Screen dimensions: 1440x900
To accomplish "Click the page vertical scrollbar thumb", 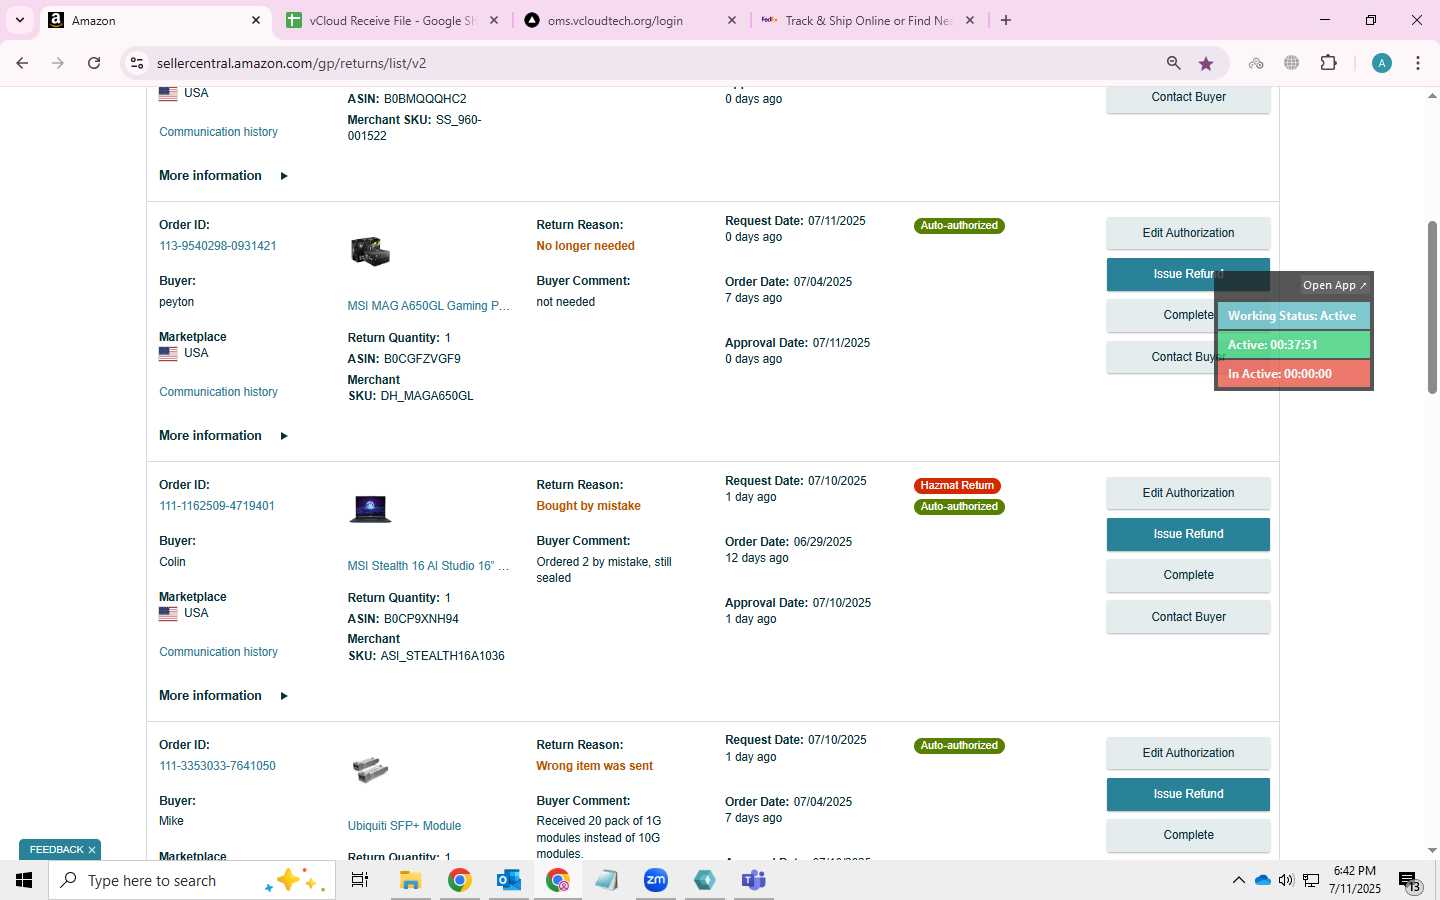I will (x=1432, y=306).
